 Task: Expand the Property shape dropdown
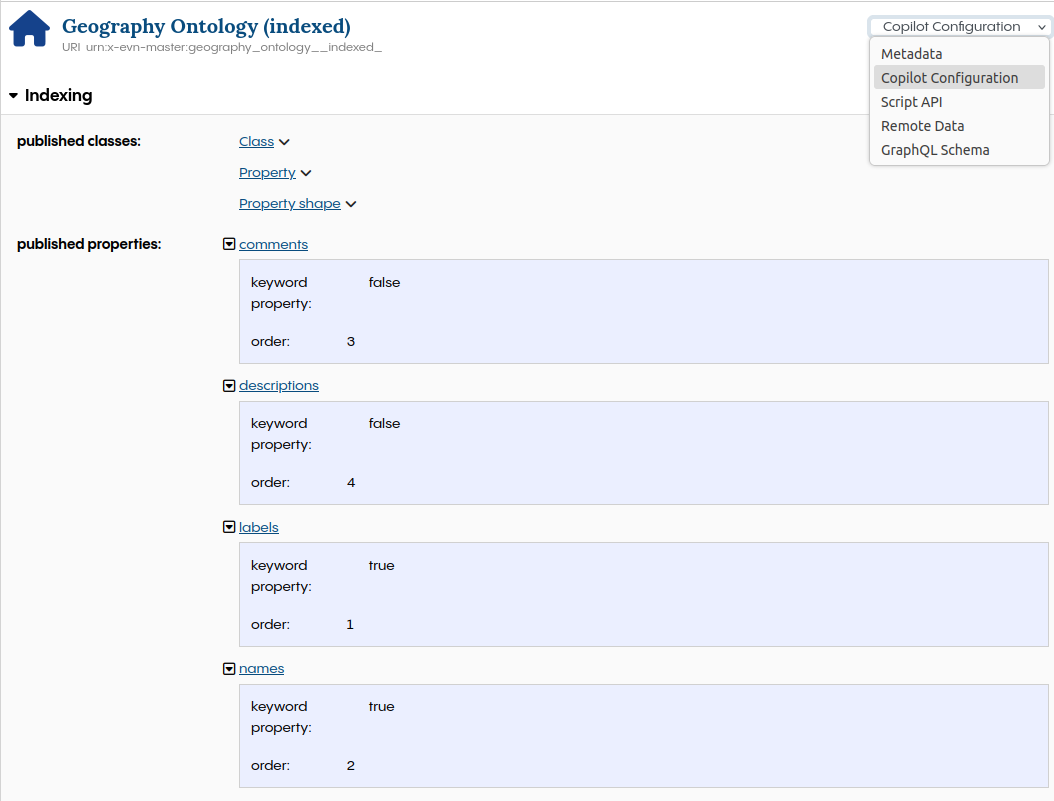pyautogui.click(x=297, y=203)
